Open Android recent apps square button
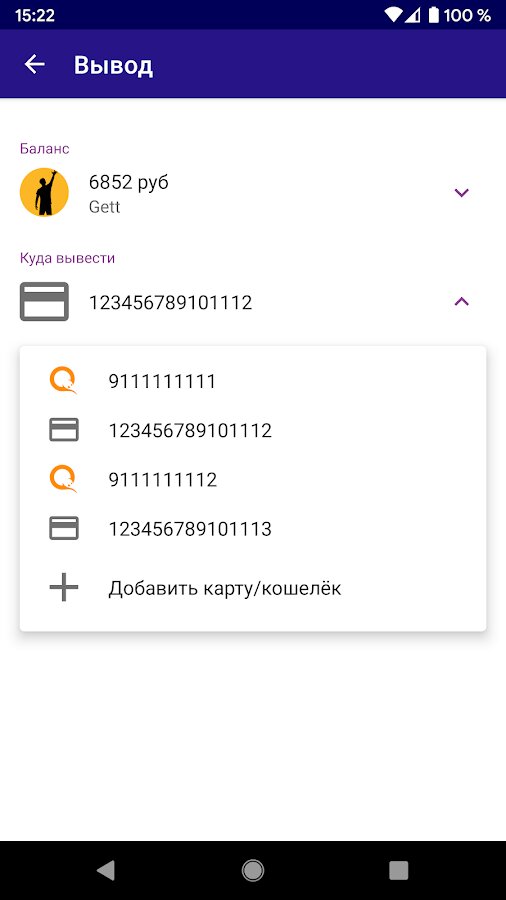Viewport: 506px width, 900px height. point(399,870)
